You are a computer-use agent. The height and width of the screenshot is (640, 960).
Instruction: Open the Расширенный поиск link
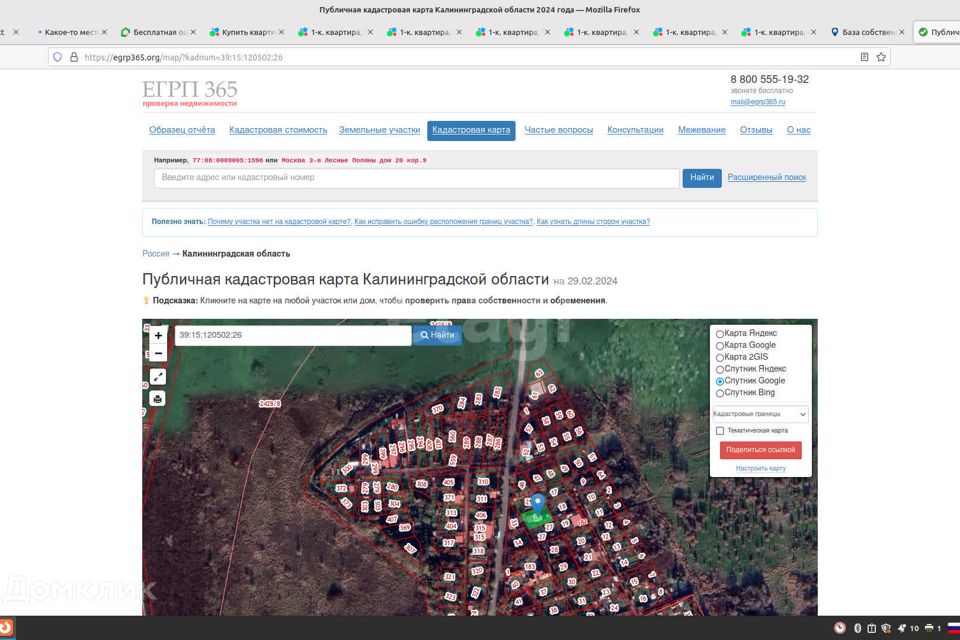pyautogui.click(x=766, y=177)
